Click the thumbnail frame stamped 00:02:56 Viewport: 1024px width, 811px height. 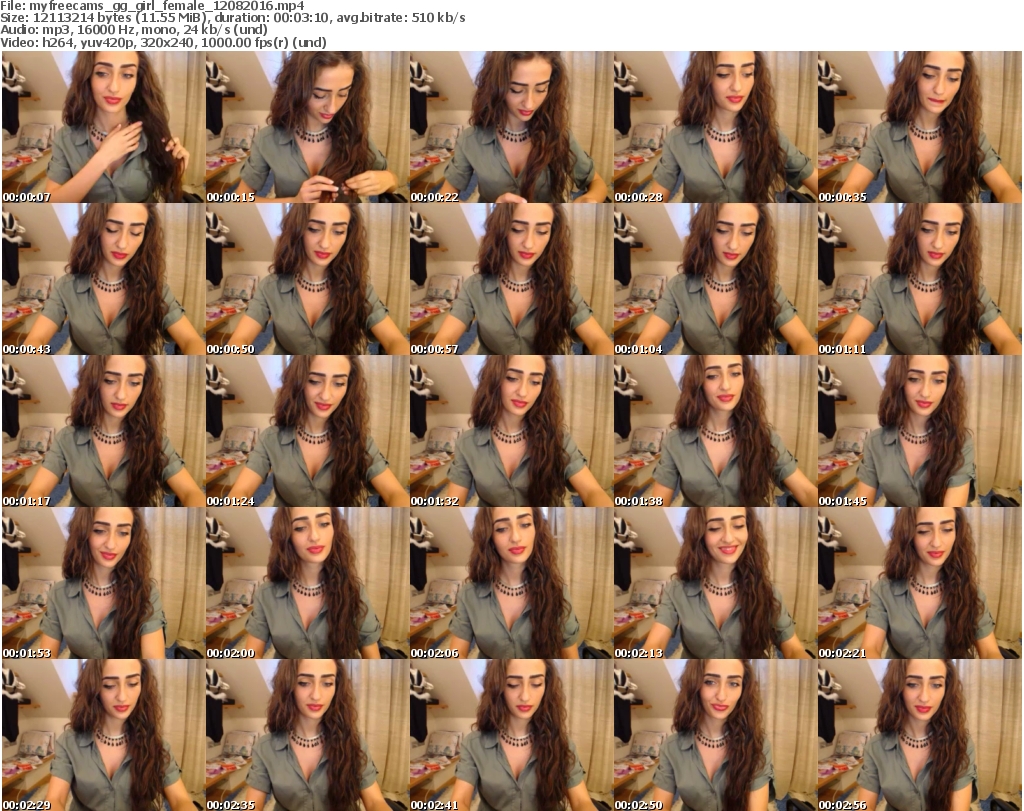point(920,735)
